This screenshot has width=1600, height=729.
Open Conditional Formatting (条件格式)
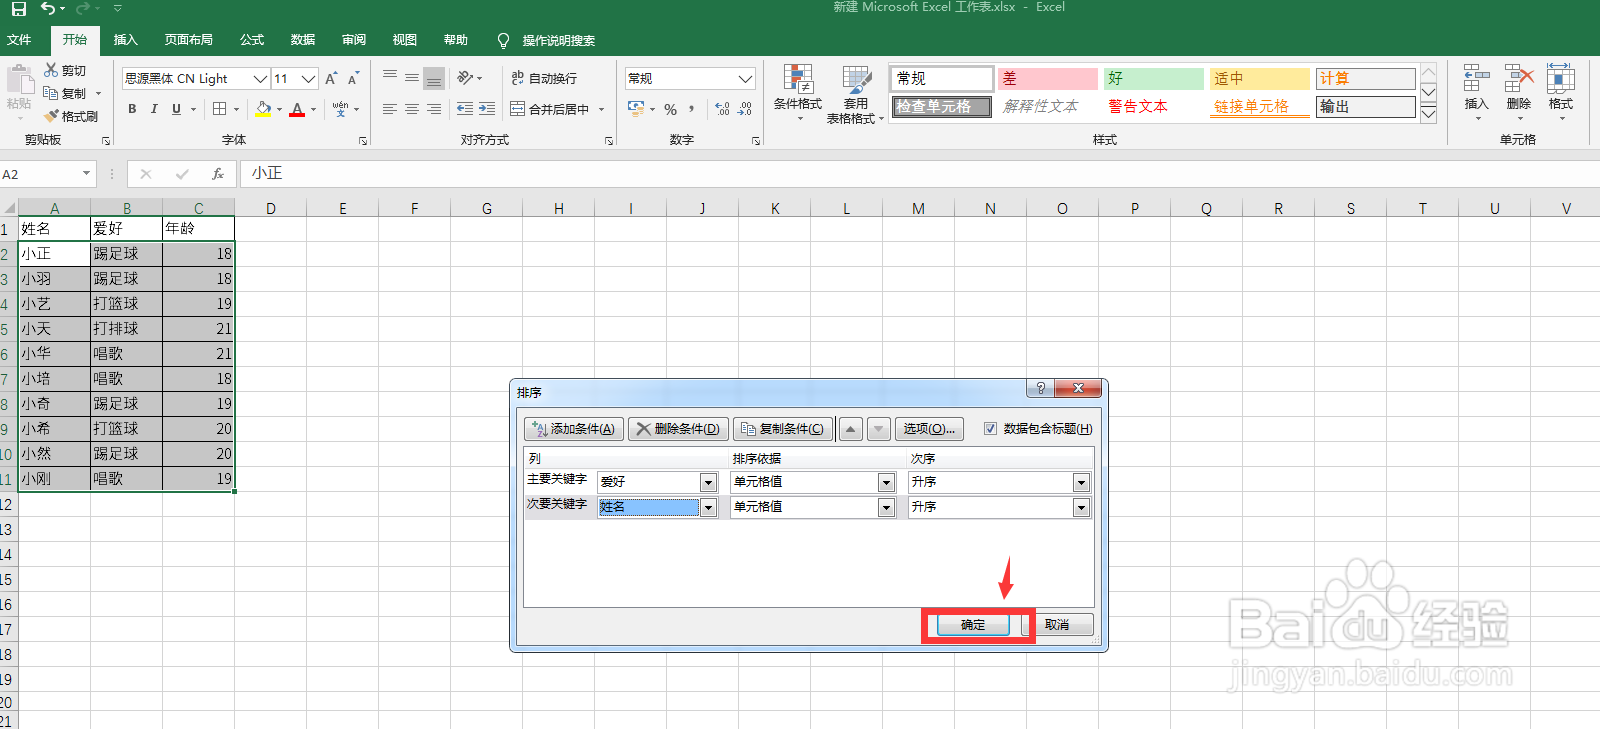(798, 92)
